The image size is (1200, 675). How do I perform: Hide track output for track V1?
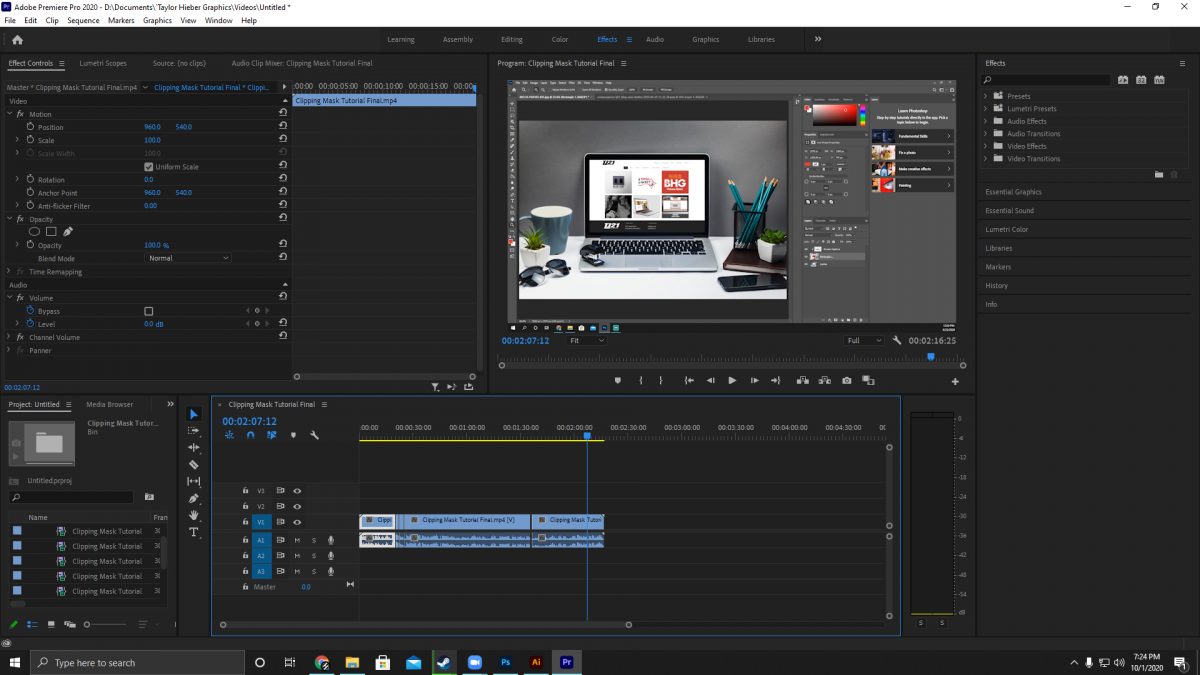pos(297,521)
